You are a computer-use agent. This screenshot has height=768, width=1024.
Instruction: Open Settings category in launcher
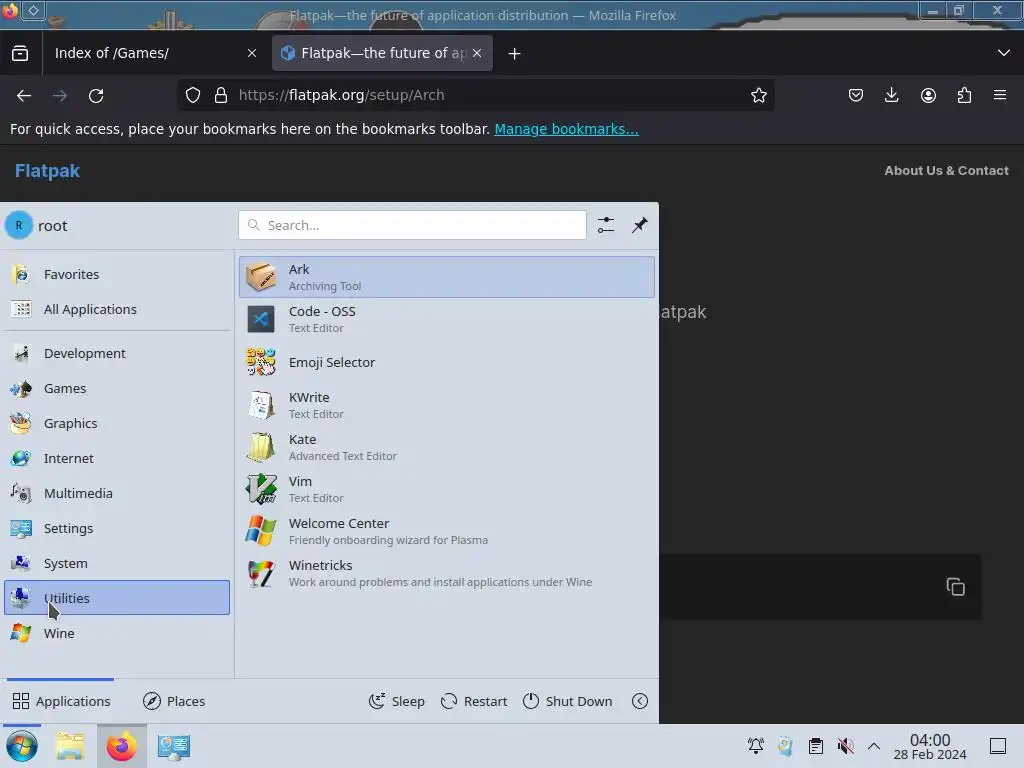117,528
